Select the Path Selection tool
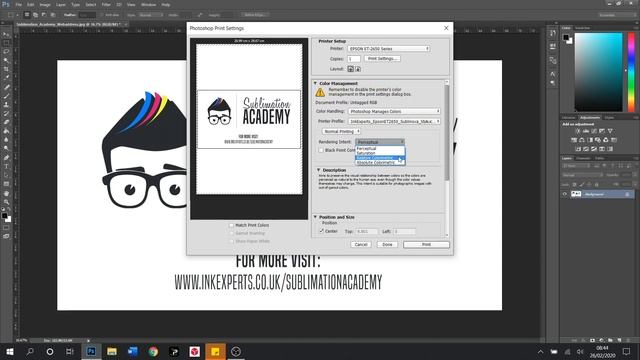This screenshot has width=640, height=360. (6, 175)
